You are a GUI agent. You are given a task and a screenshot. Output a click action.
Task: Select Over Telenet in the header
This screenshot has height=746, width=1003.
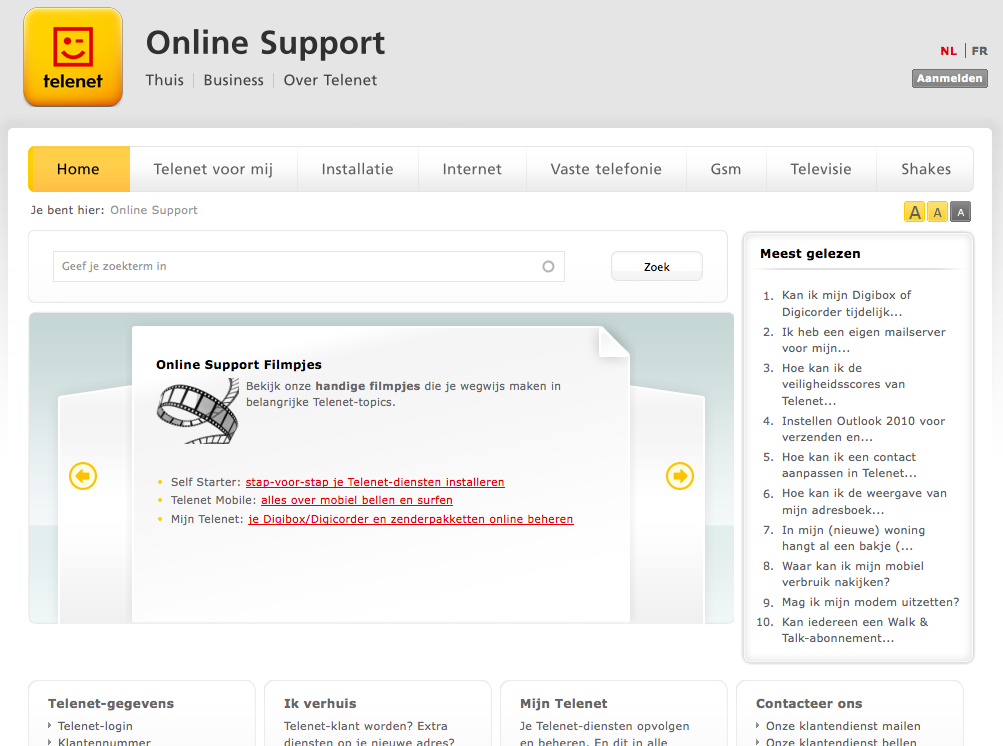coord(329,79)
